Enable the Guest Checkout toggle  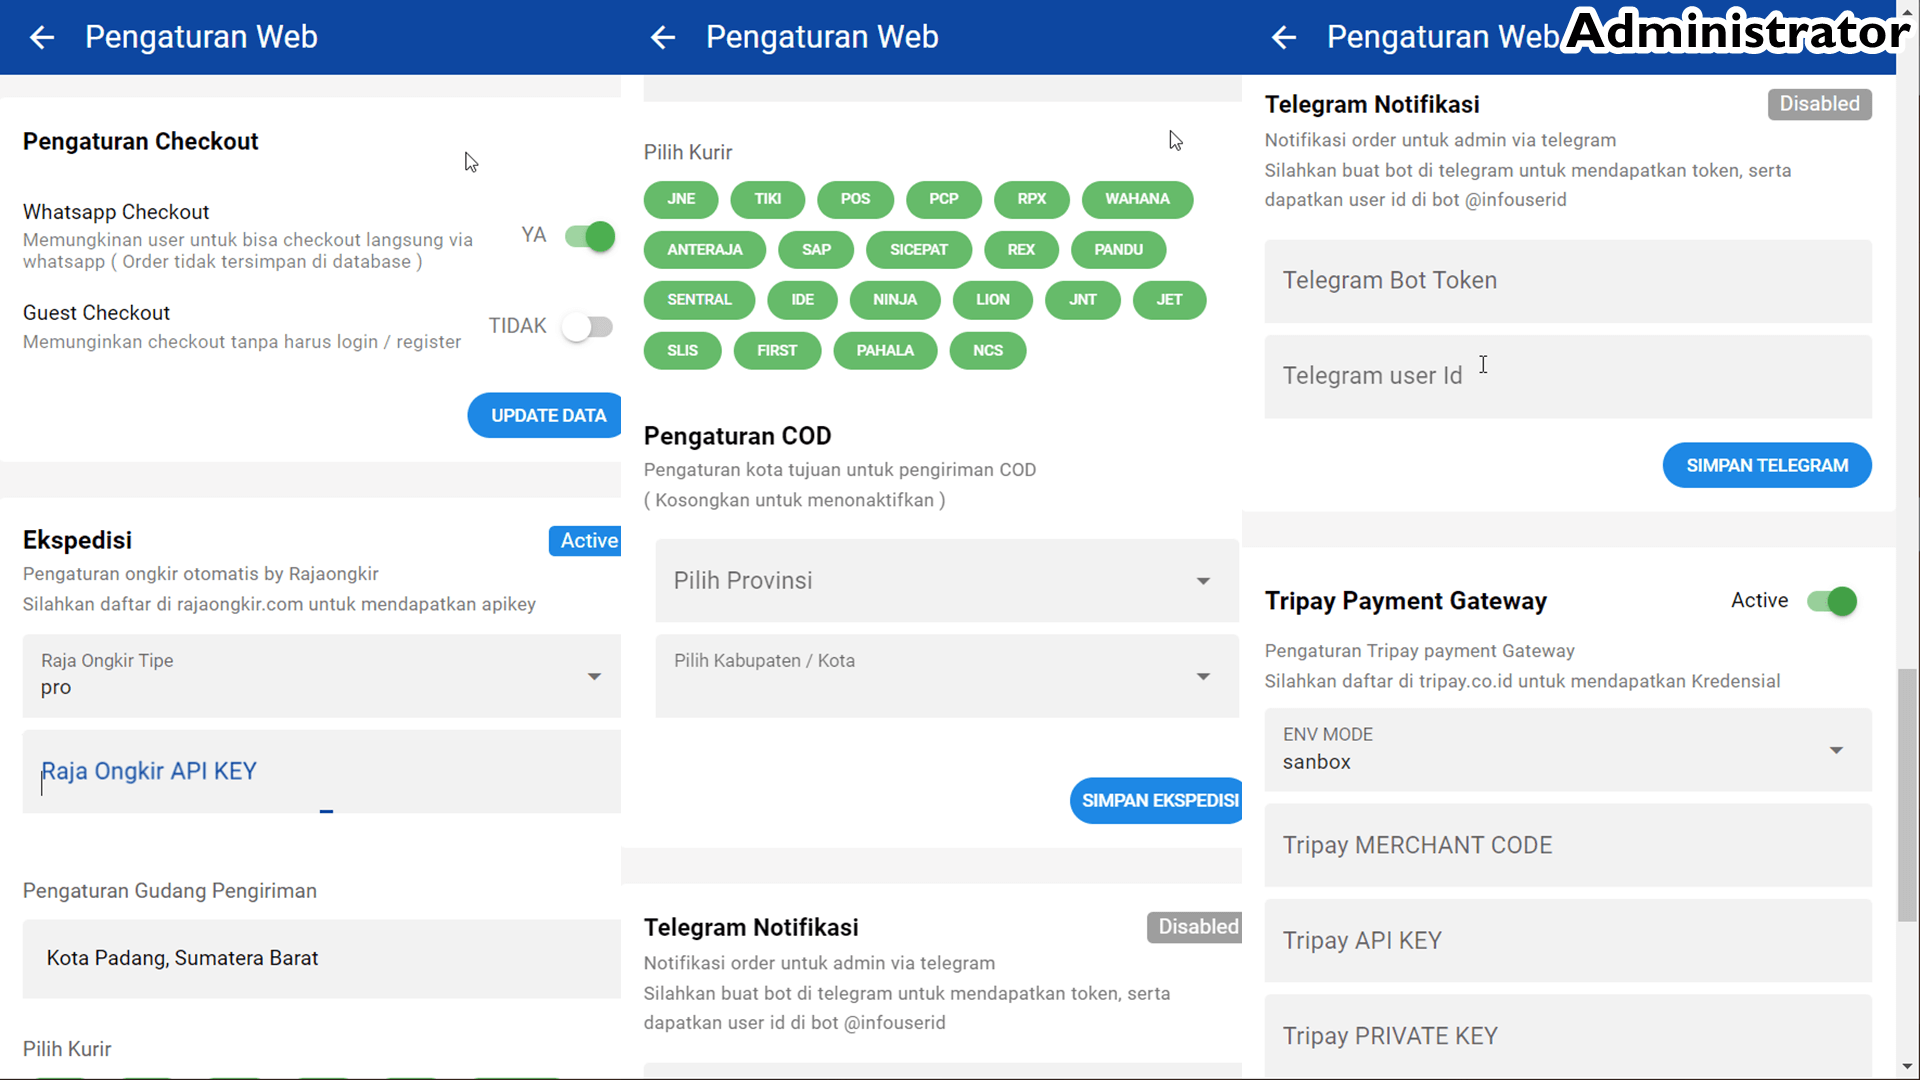click(x=589, y=326)
